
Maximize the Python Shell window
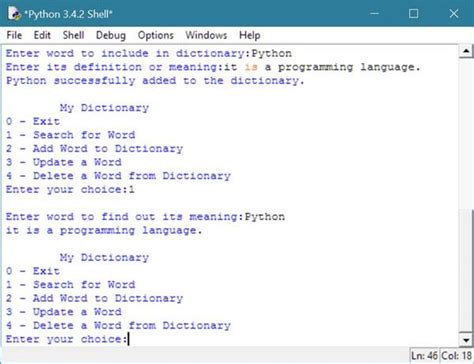[x=413, y=14]
